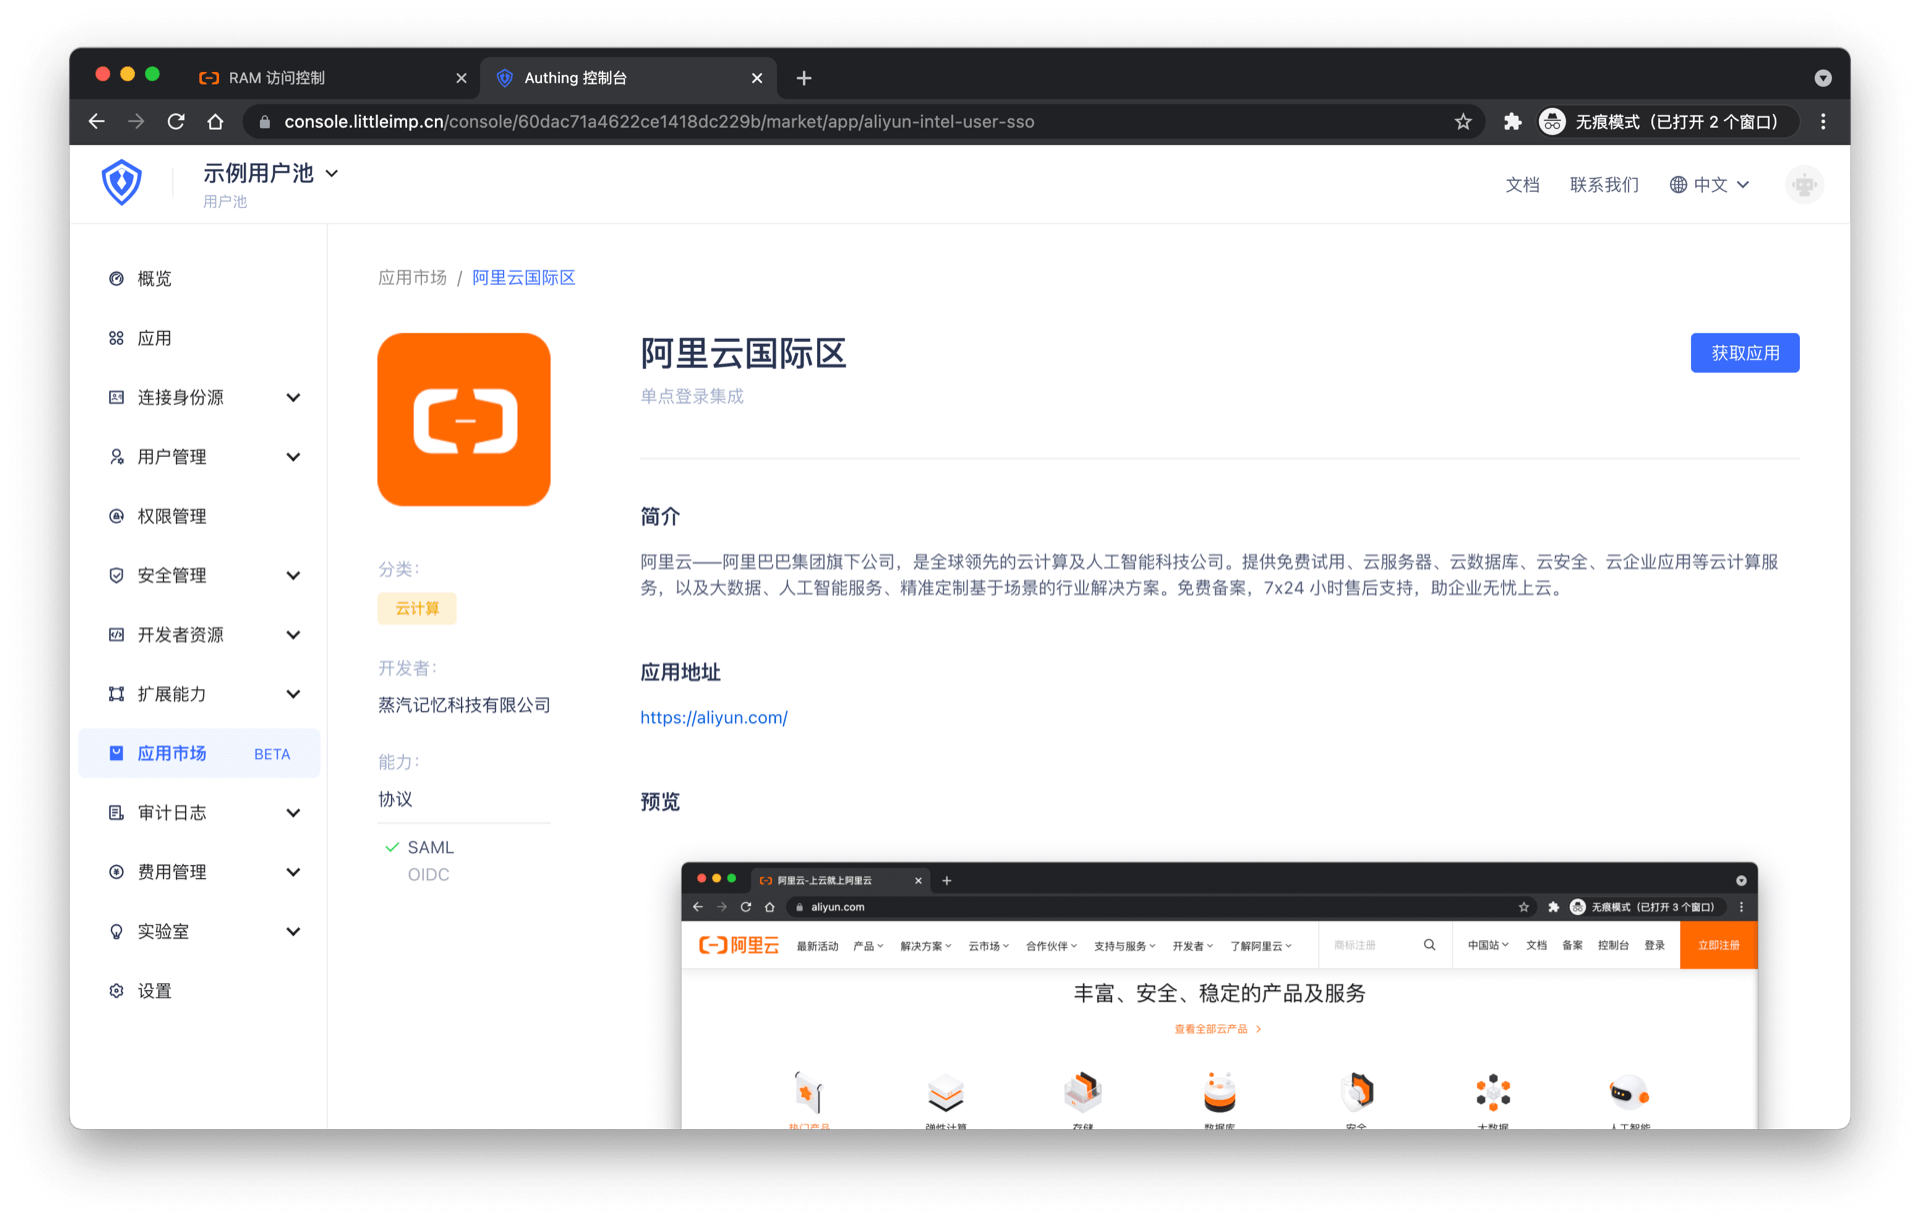Open new browser tab plus icon
This screenshot has height=1221, width=1920.
pyautogui.click(x=804, y=78)
